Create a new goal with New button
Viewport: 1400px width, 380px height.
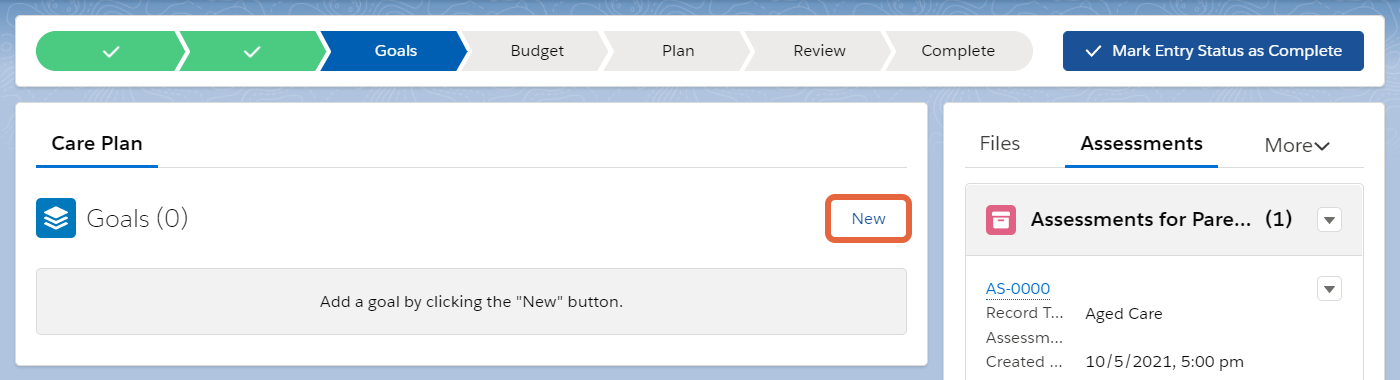pyautogui.click(x=868, y=218)
